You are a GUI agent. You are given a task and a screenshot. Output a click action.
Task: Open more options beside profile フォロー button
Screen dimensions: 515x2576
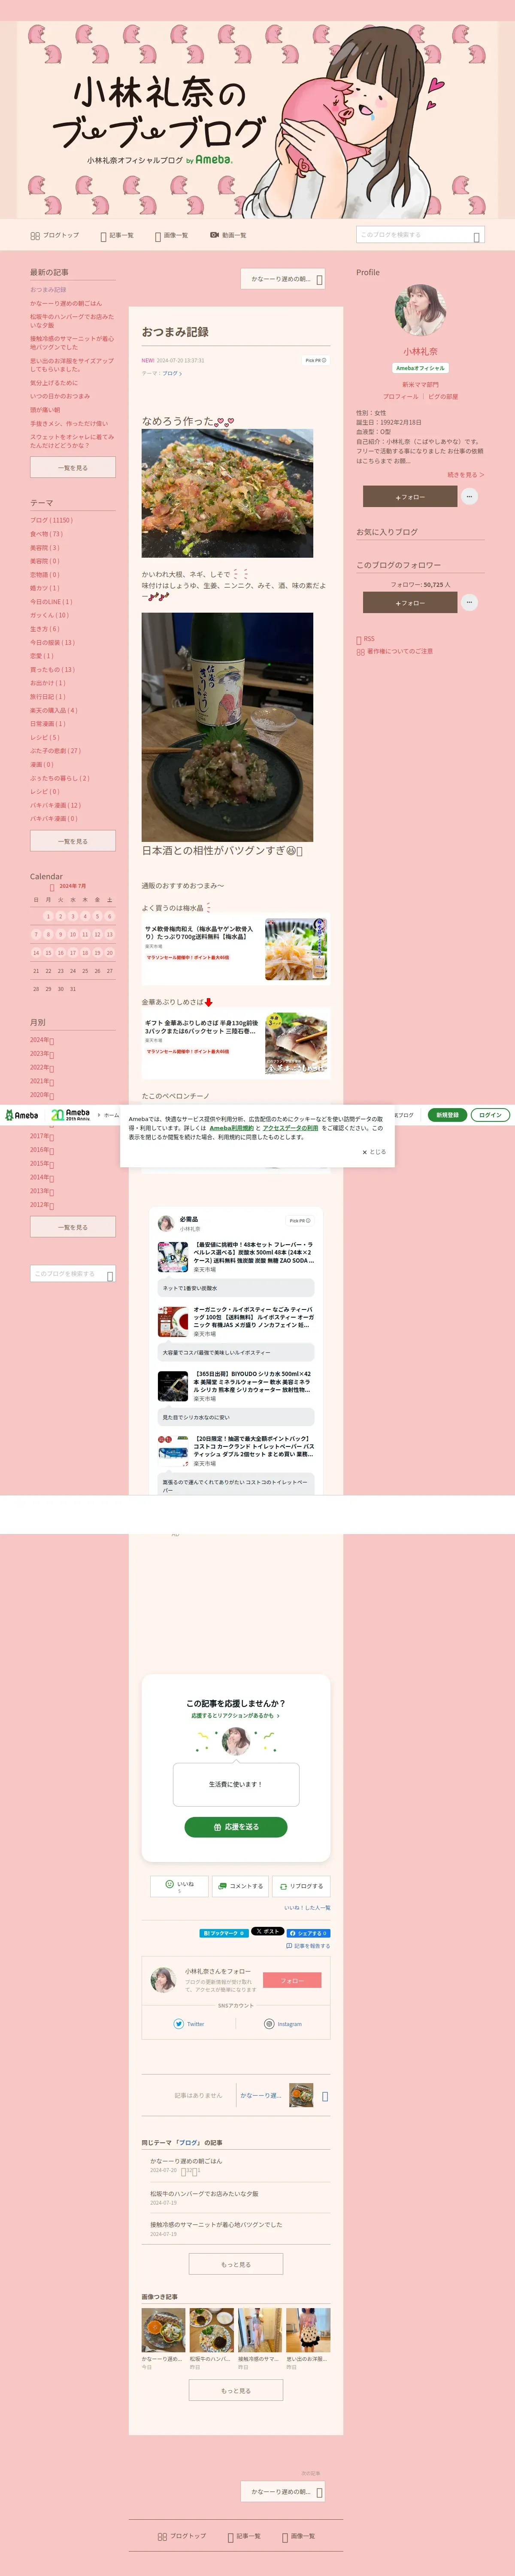click(470, 496)
